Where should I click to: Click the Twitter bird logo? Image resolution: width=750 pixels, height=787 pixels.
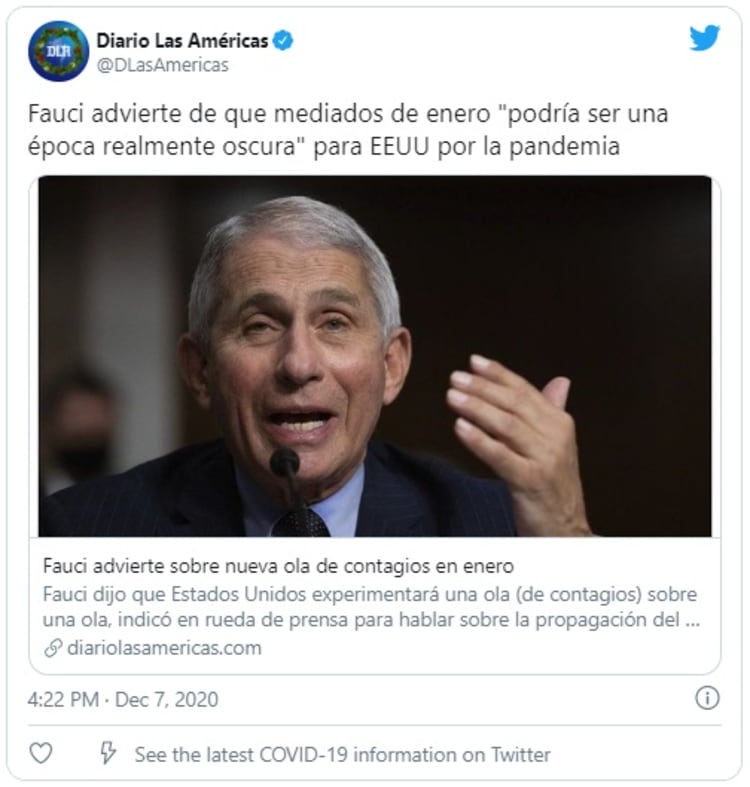(x=704, y=38)
